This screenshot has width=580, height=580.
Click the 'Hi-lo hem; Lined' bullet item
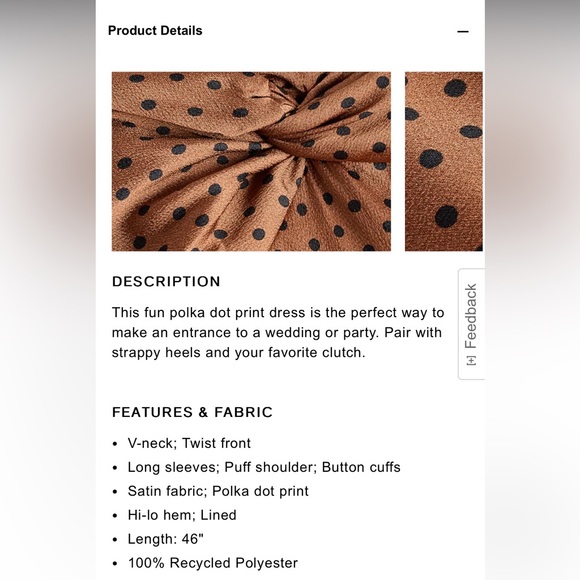coord(182,515)
